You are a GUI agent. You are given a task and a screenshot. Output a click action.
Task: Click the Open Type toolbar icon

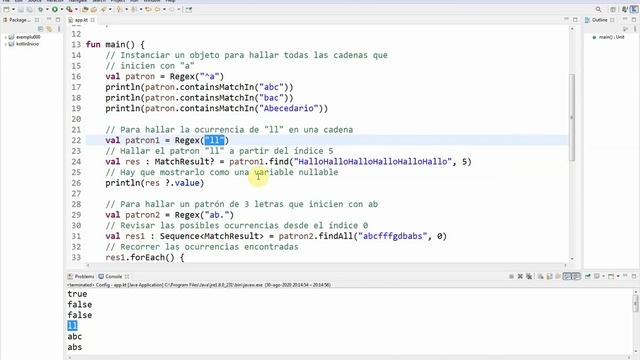pos(94,9)
